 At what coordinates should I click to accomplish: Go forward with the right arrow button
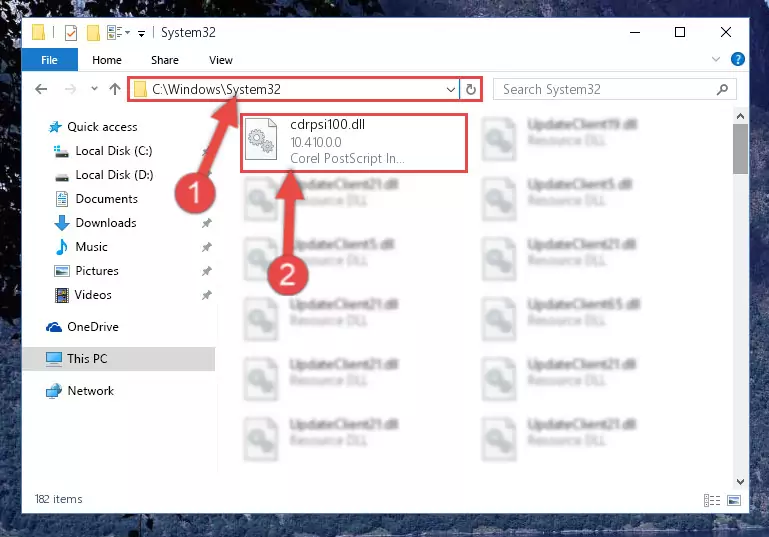[71, 89]
